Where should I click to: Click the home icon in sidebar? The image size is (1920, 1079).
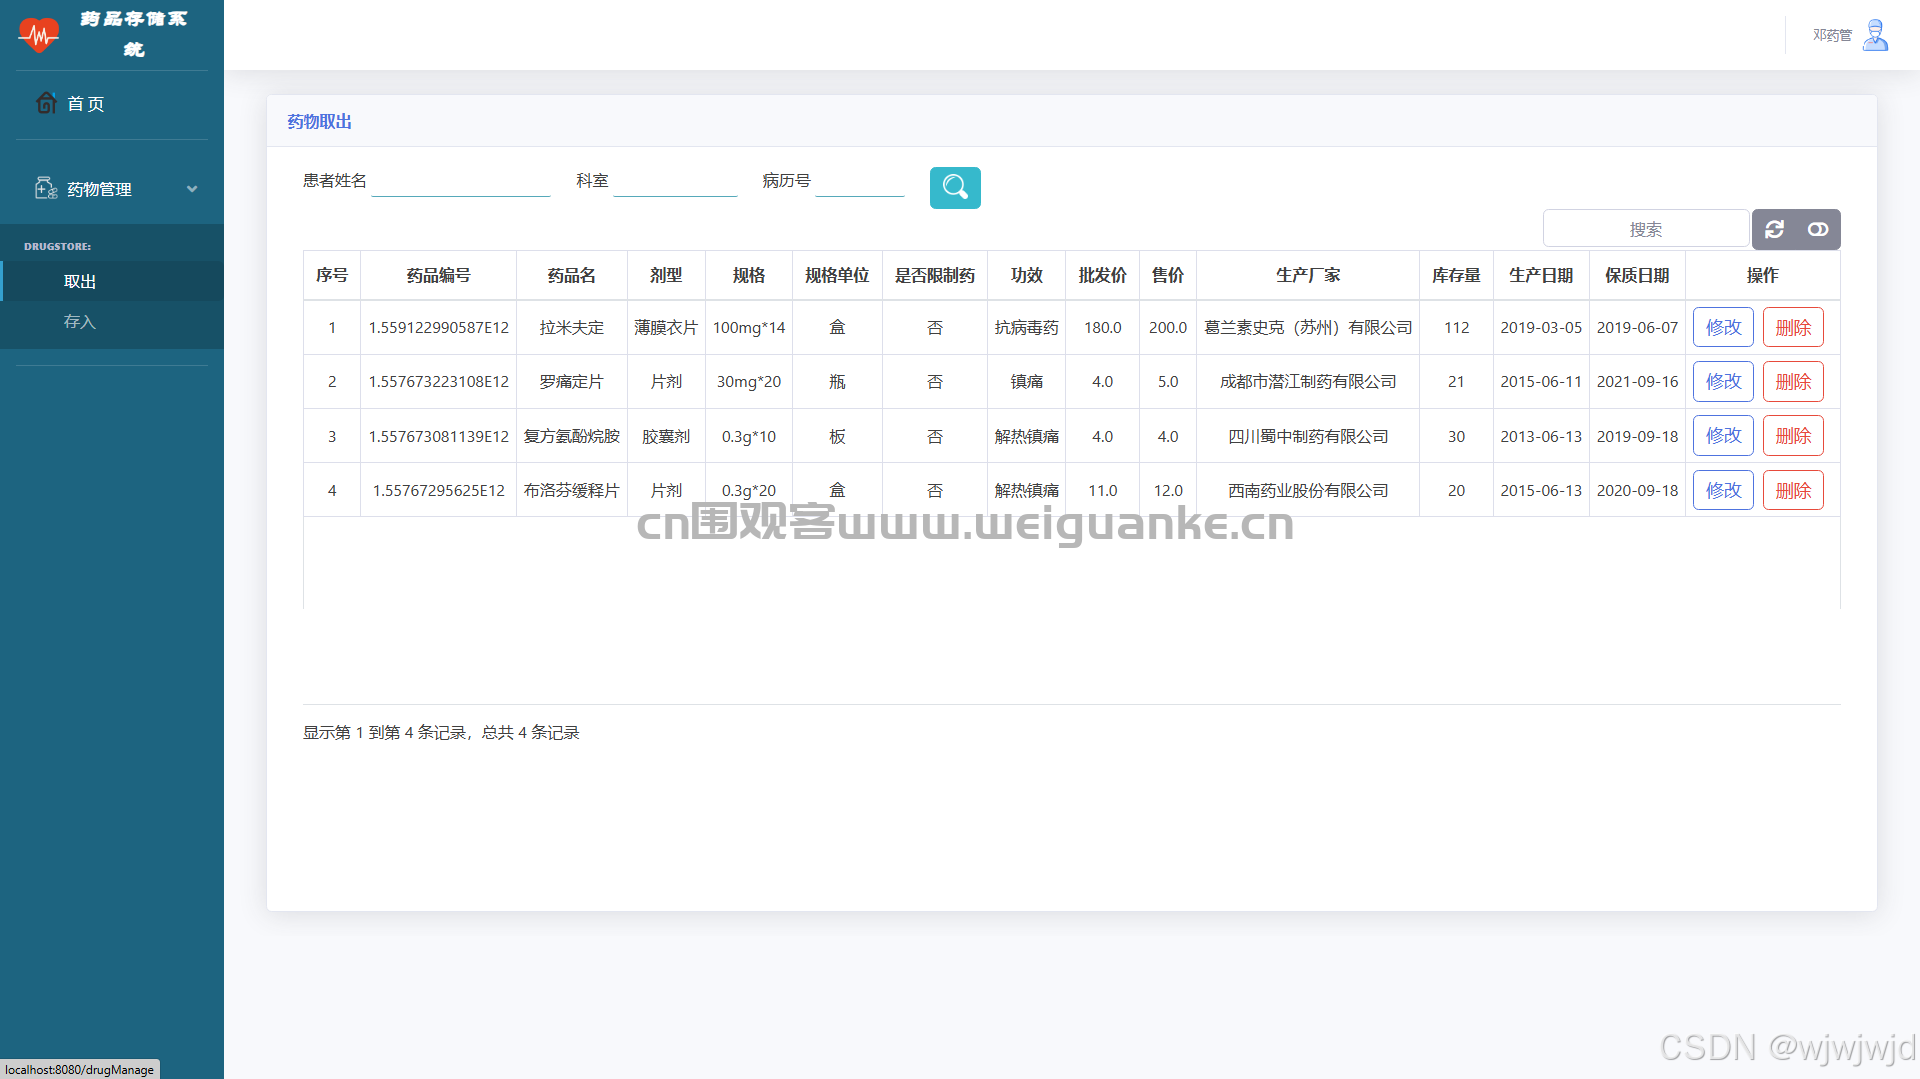tap(46, 103)
